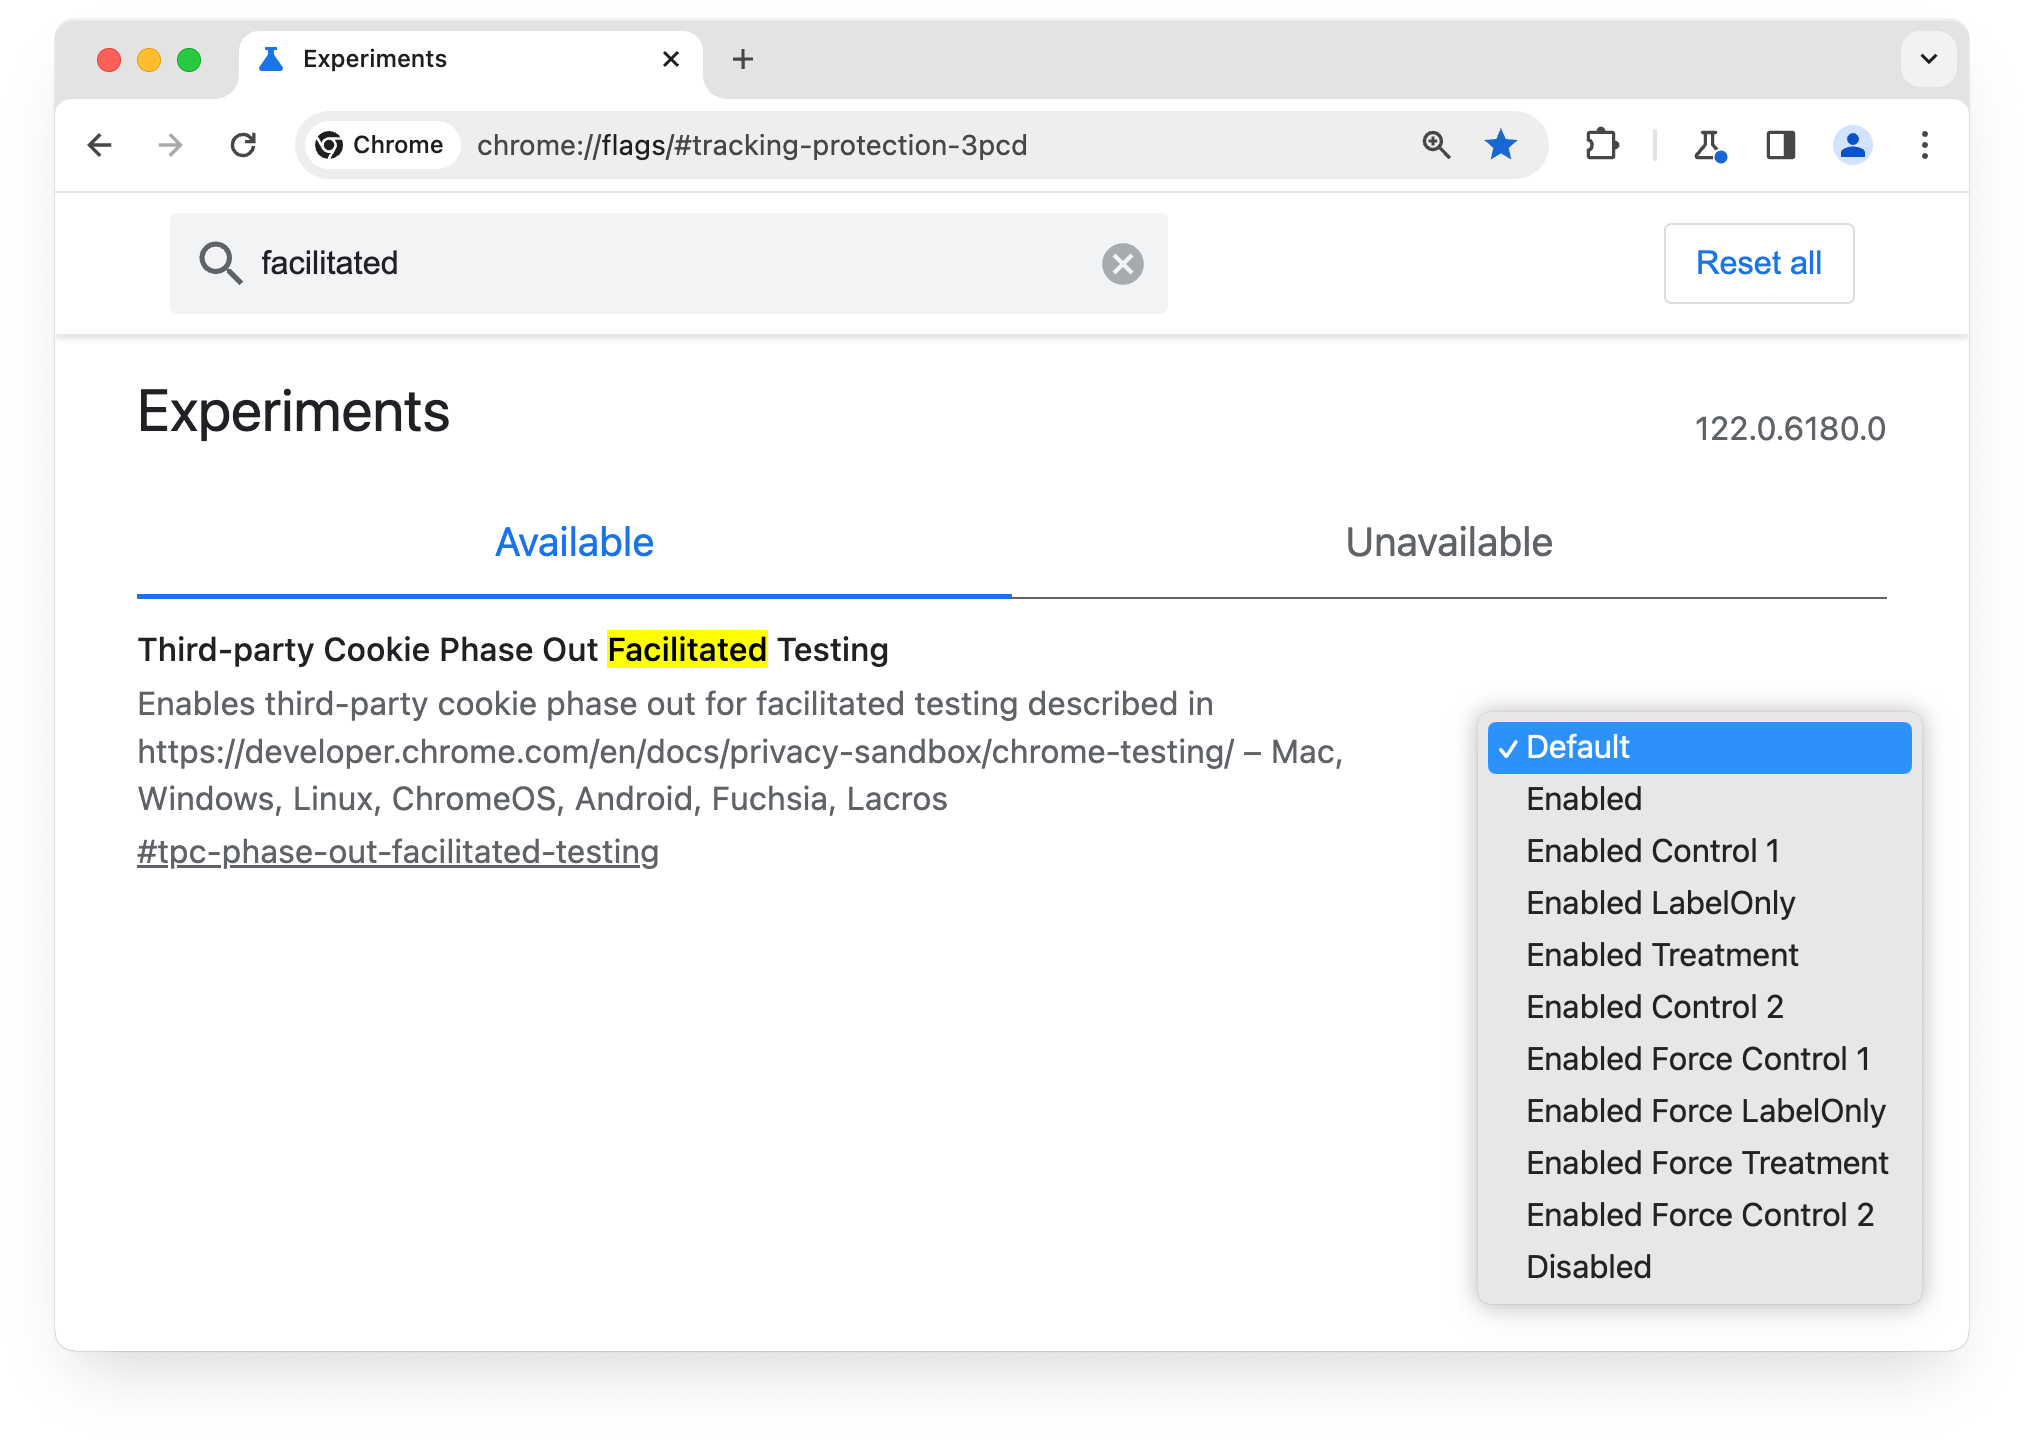Open the Extensions puzzle icon

[1601, 146]
